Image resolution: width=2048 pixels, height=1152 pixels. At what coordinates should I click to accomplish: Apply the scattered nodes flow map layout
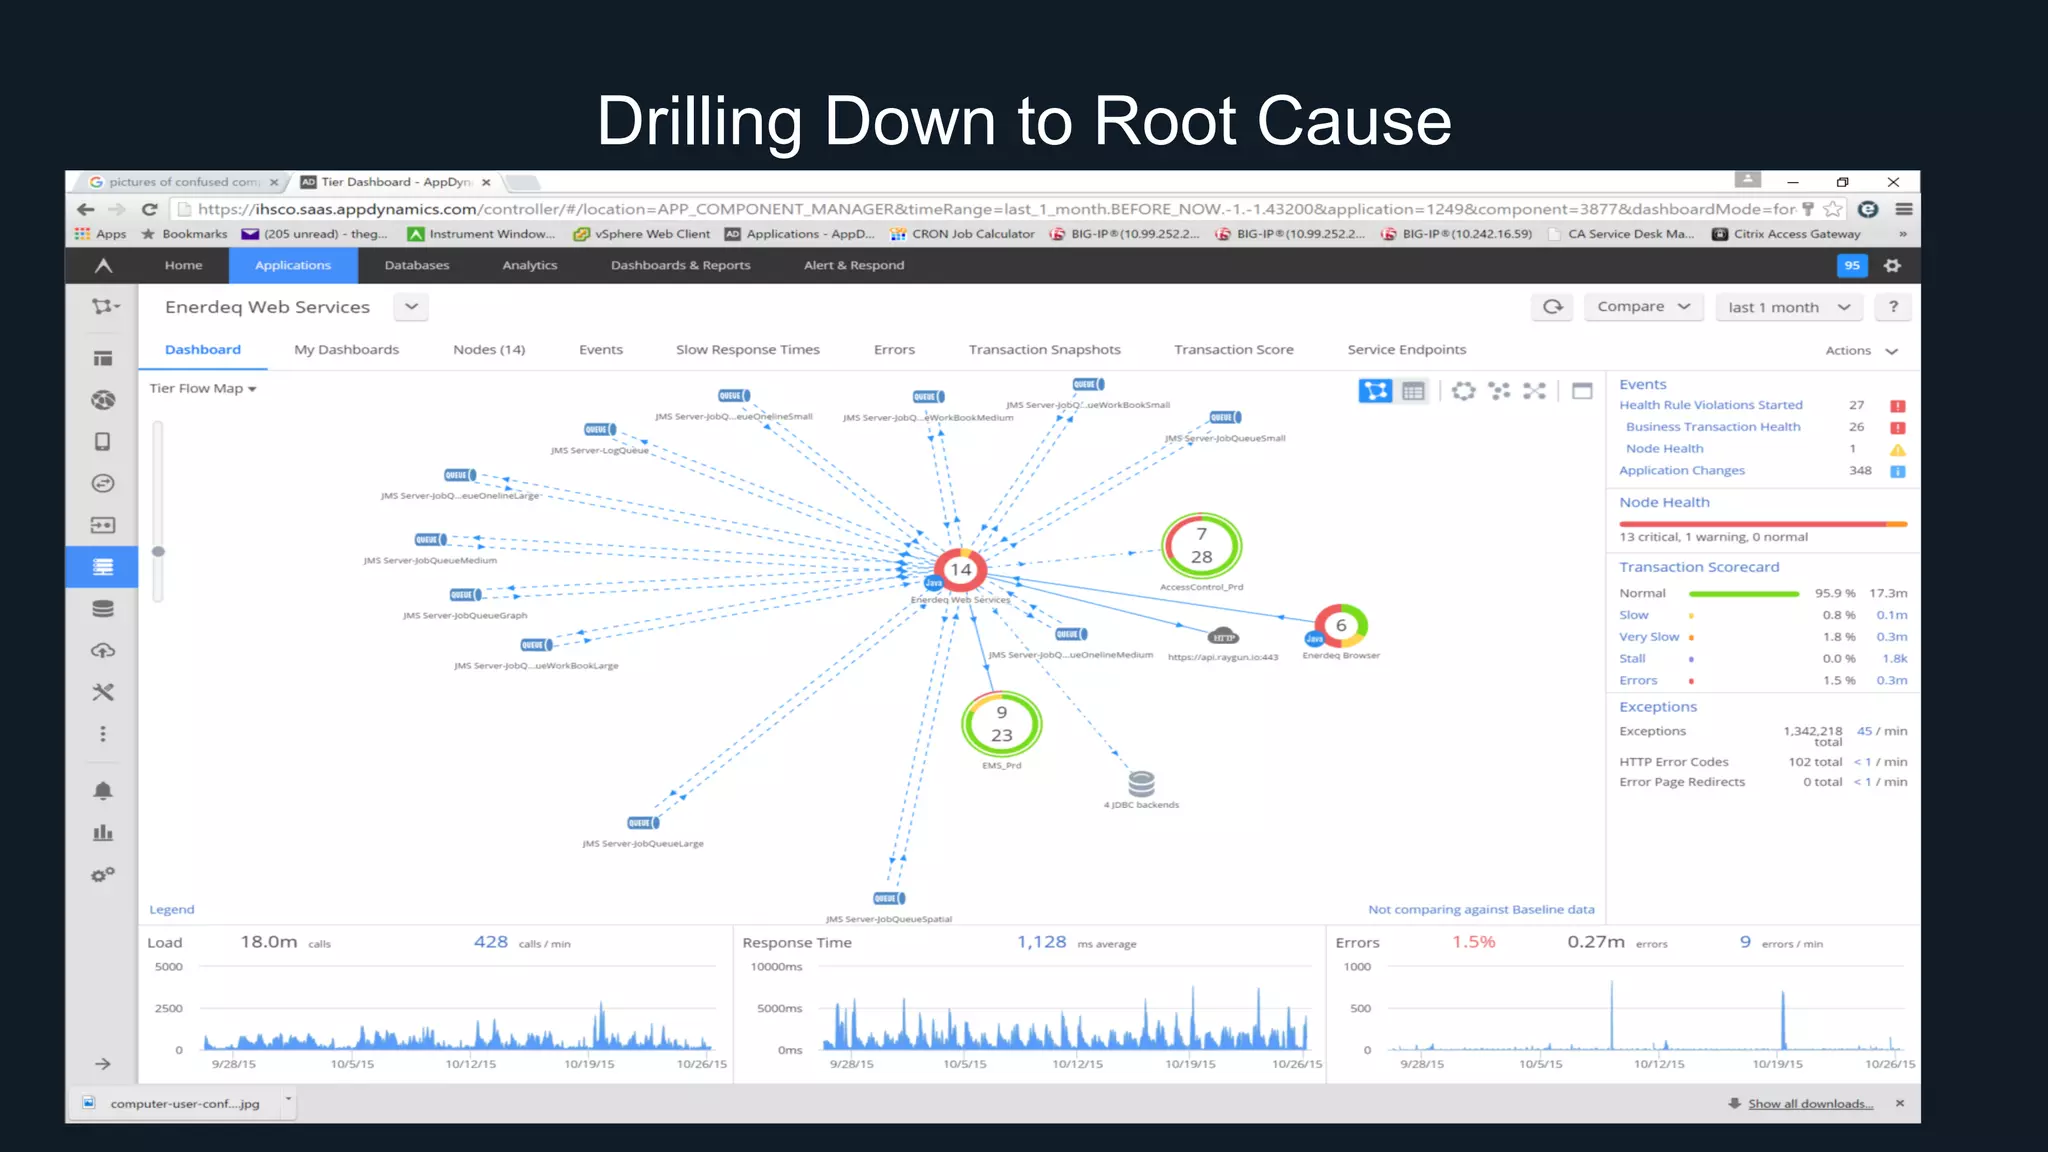click(x=1499, y=391)
